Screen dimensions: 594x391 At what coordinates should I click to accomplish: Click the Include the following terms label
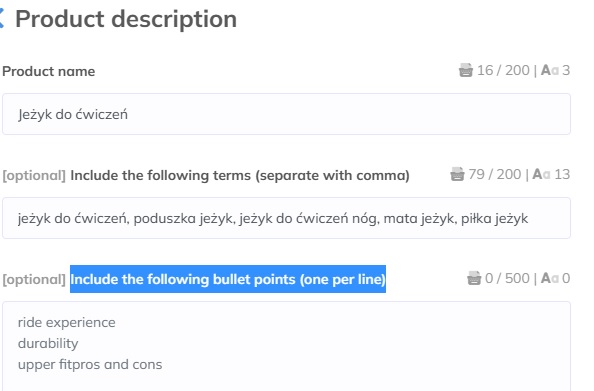(240, 175)
